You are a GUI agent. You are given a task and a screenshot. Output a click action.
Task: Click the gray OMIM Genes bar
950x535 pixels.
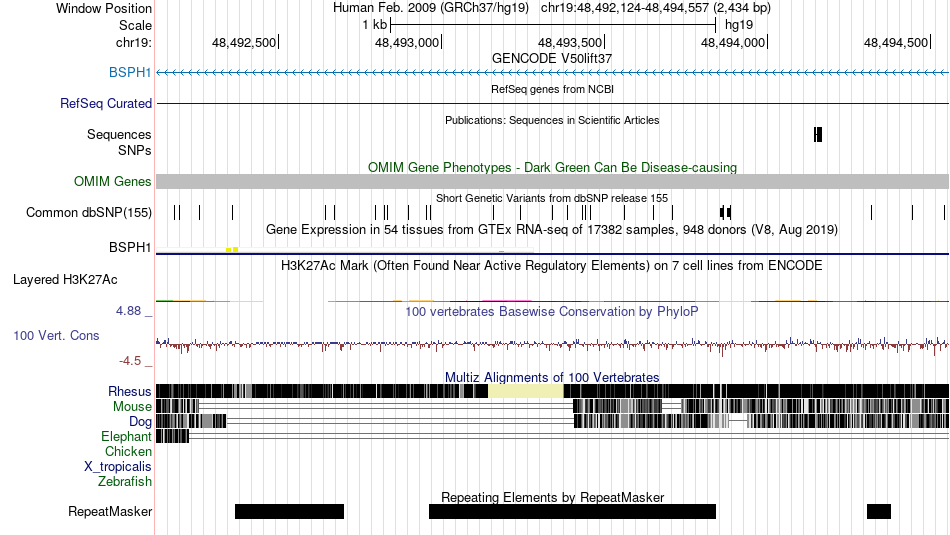click(x=552, y=182)
